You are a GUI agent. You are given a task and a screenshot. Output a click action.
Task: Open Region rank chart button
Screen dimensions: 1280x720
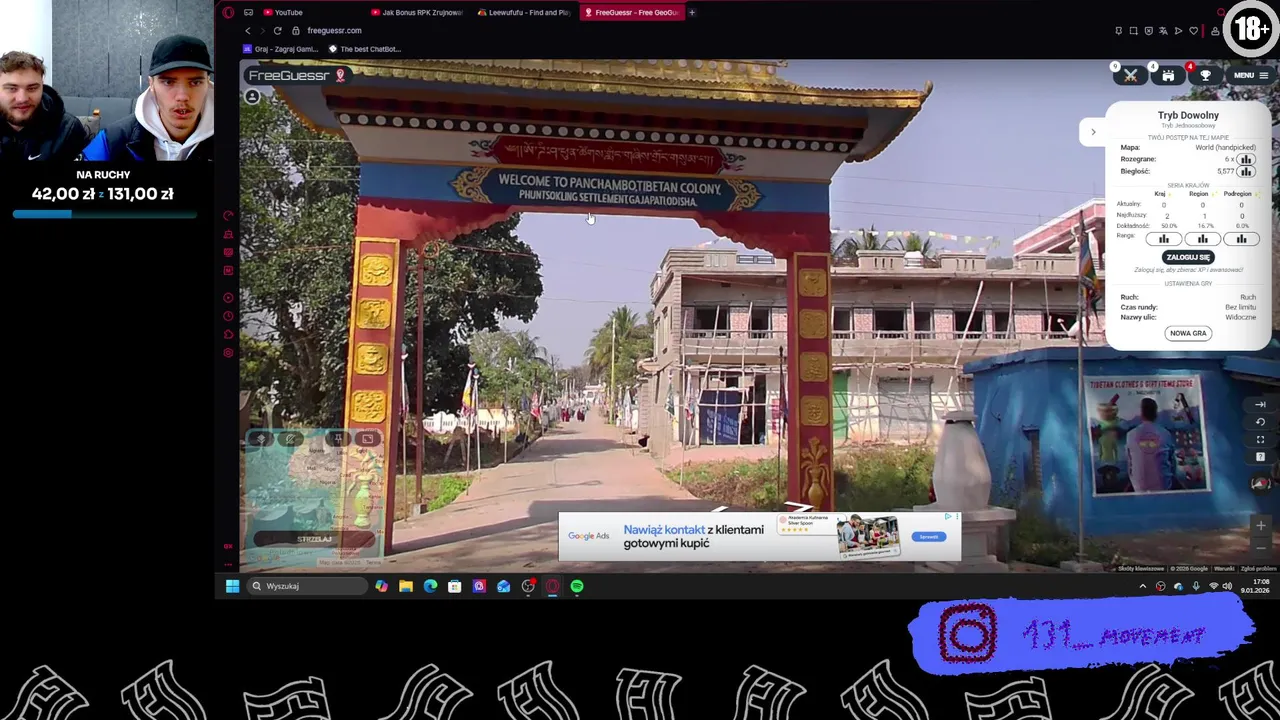pos(1203,239)
